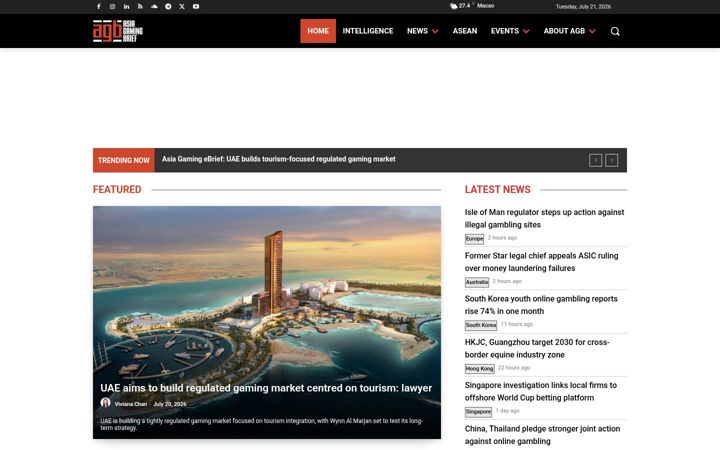Click the date Tuesday, July 21, 2026
720x450 pixels.
[583, 7]
